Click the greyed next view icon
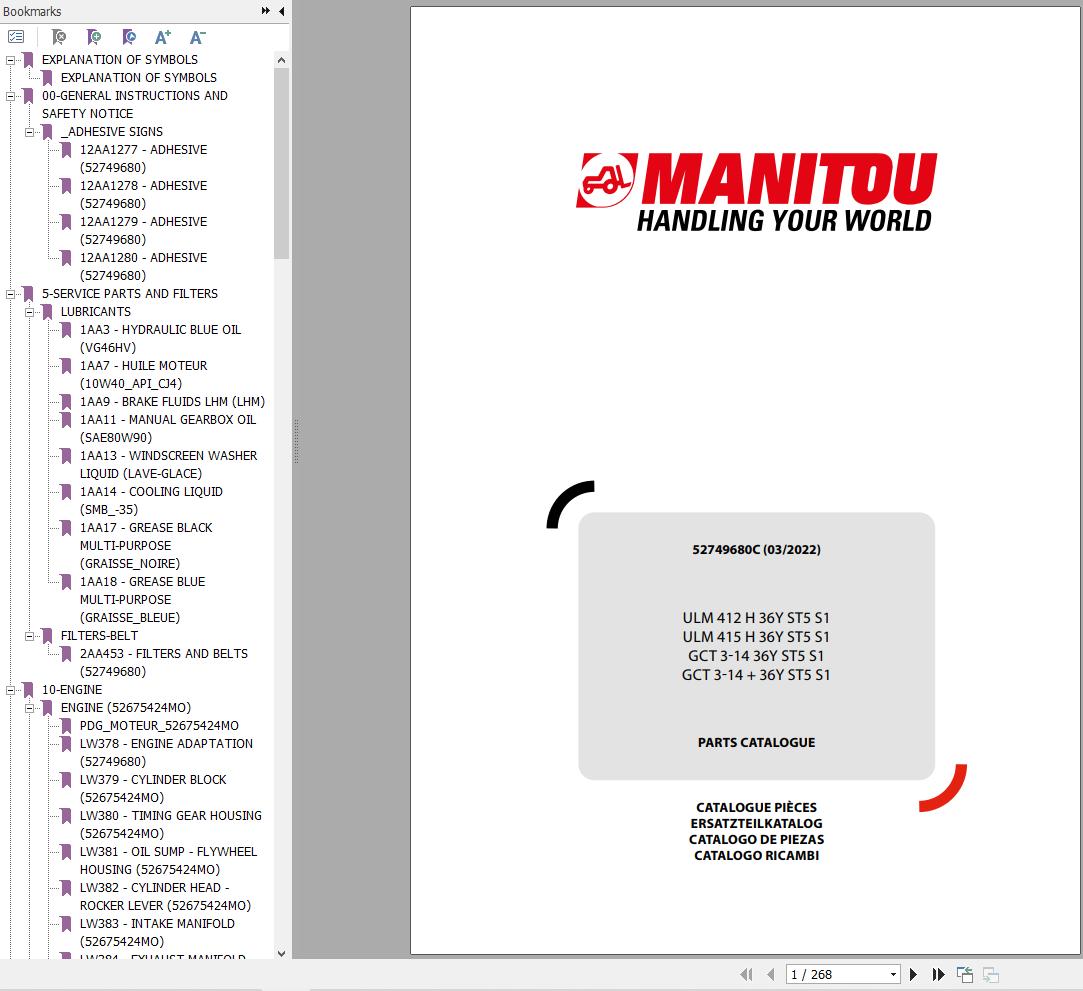This screenshot has height=991, width=1083. pyautogui.click(x=990, y=974)
